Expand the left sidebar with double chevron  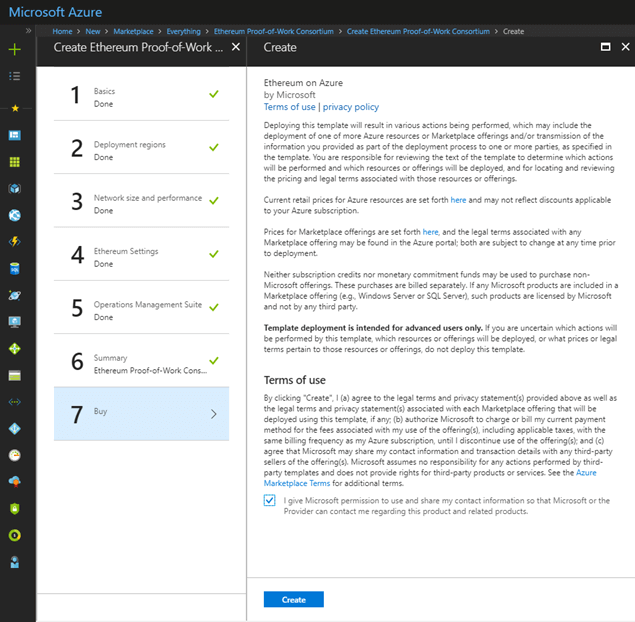28,31
